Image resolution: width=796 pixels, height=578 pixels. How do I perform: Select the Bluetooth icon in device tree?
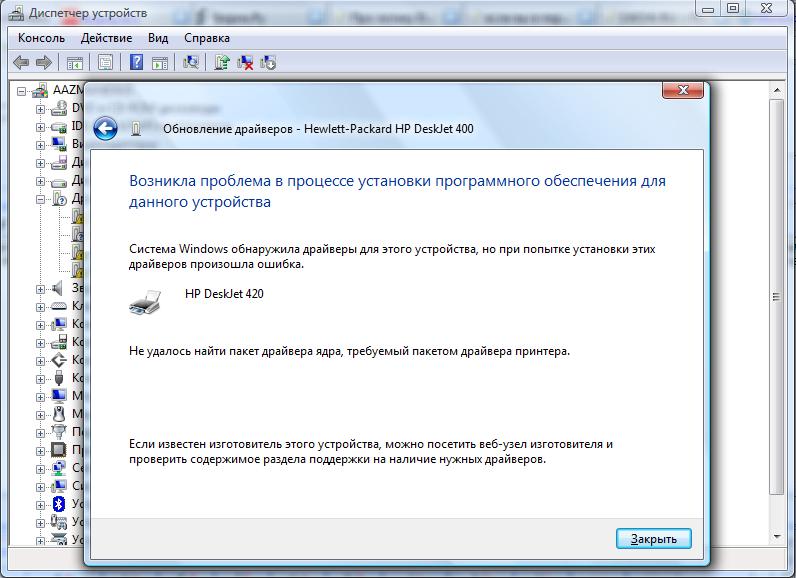59,504
